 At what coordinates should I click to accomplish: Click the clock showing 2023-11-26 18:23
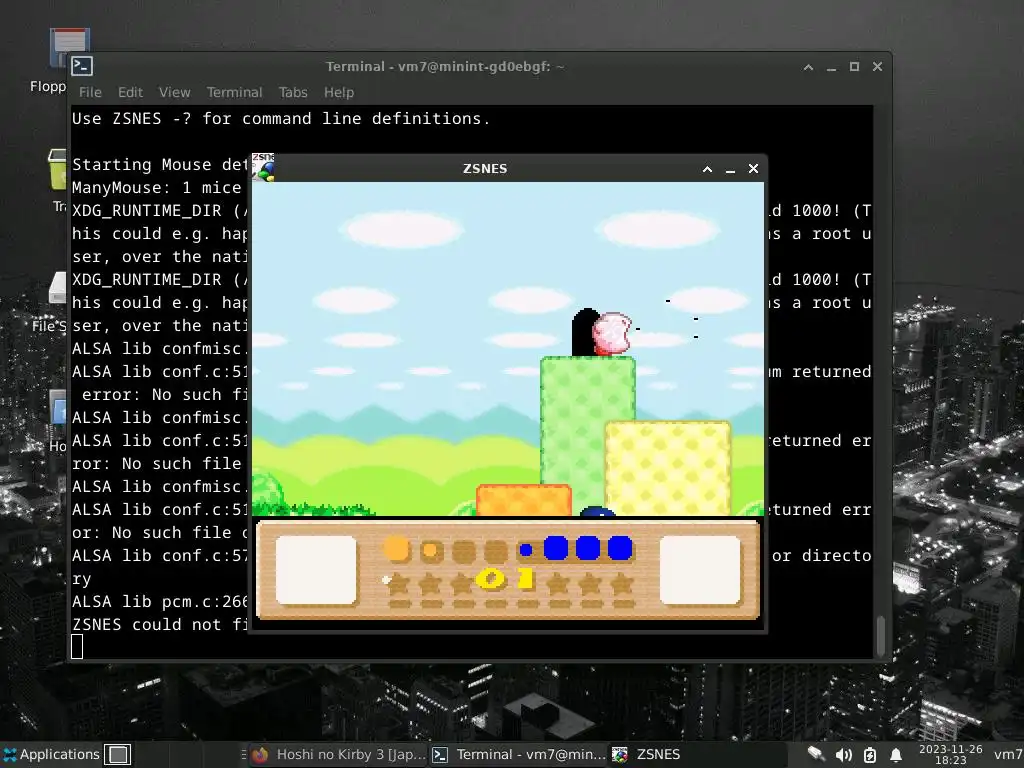tap(950, 754)
